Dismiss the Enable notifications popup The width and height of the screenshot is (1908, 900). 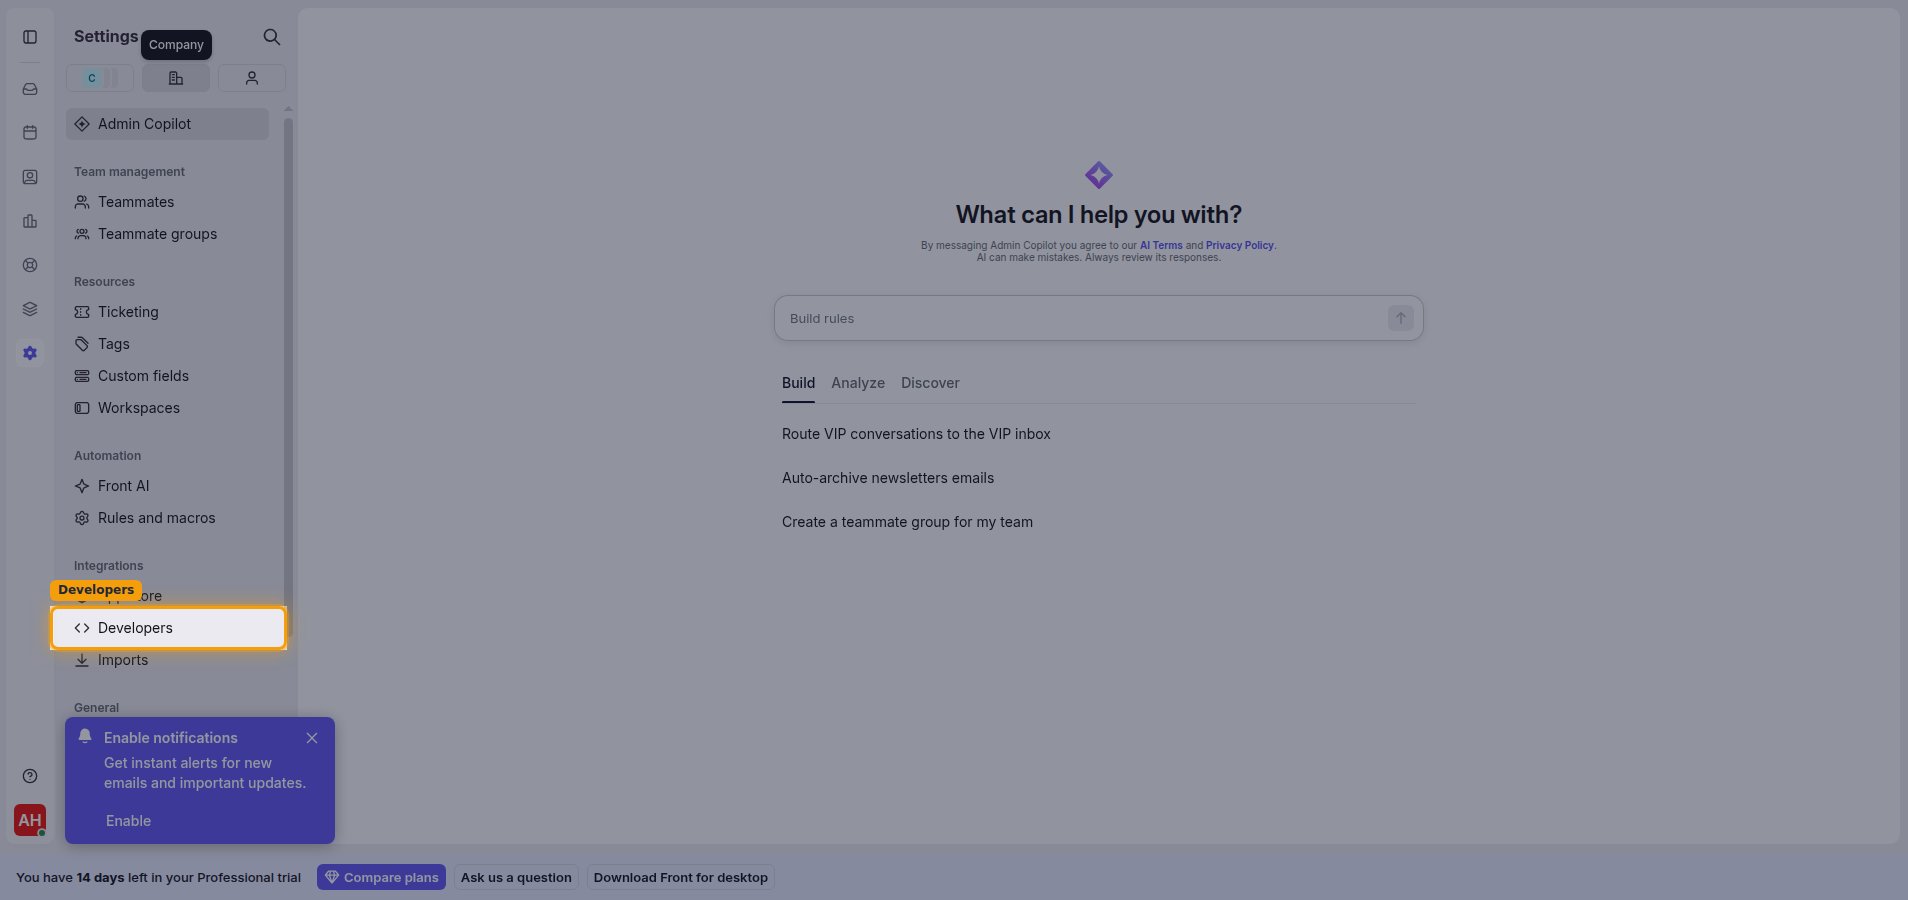point(312,738)
